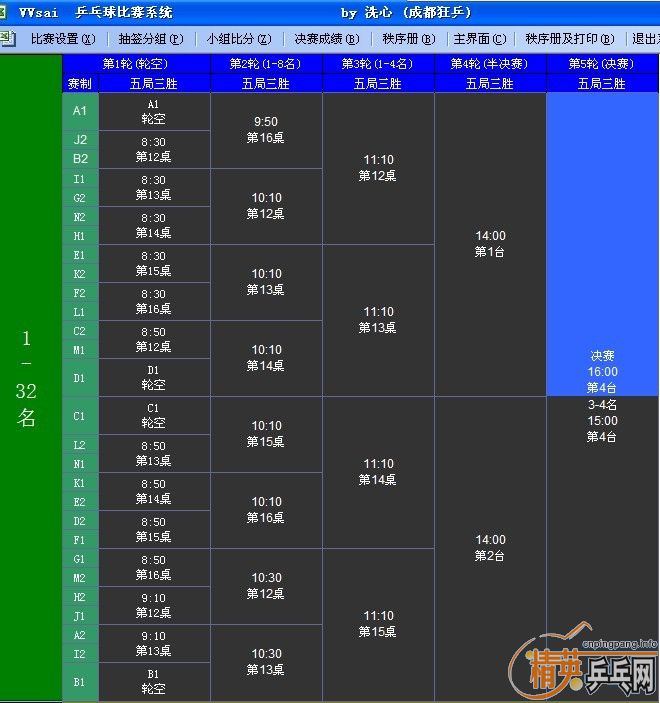Select match 9:10 第12桌
This screenshot has width=660, height=703.
pyautogui.click(x=154, y=605)
